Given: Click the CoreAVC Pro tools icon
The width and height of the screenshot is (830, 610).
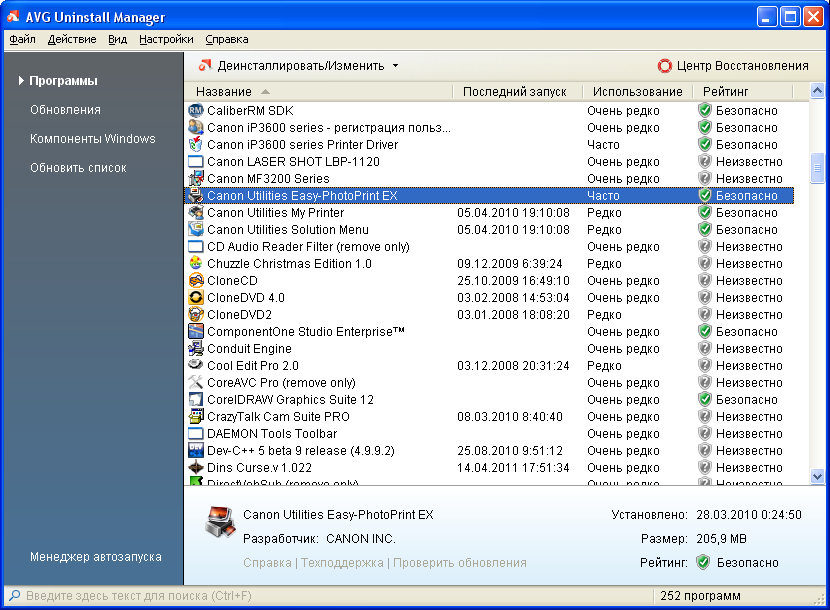Looking at the screenshot, I should (x=196, y=382).
